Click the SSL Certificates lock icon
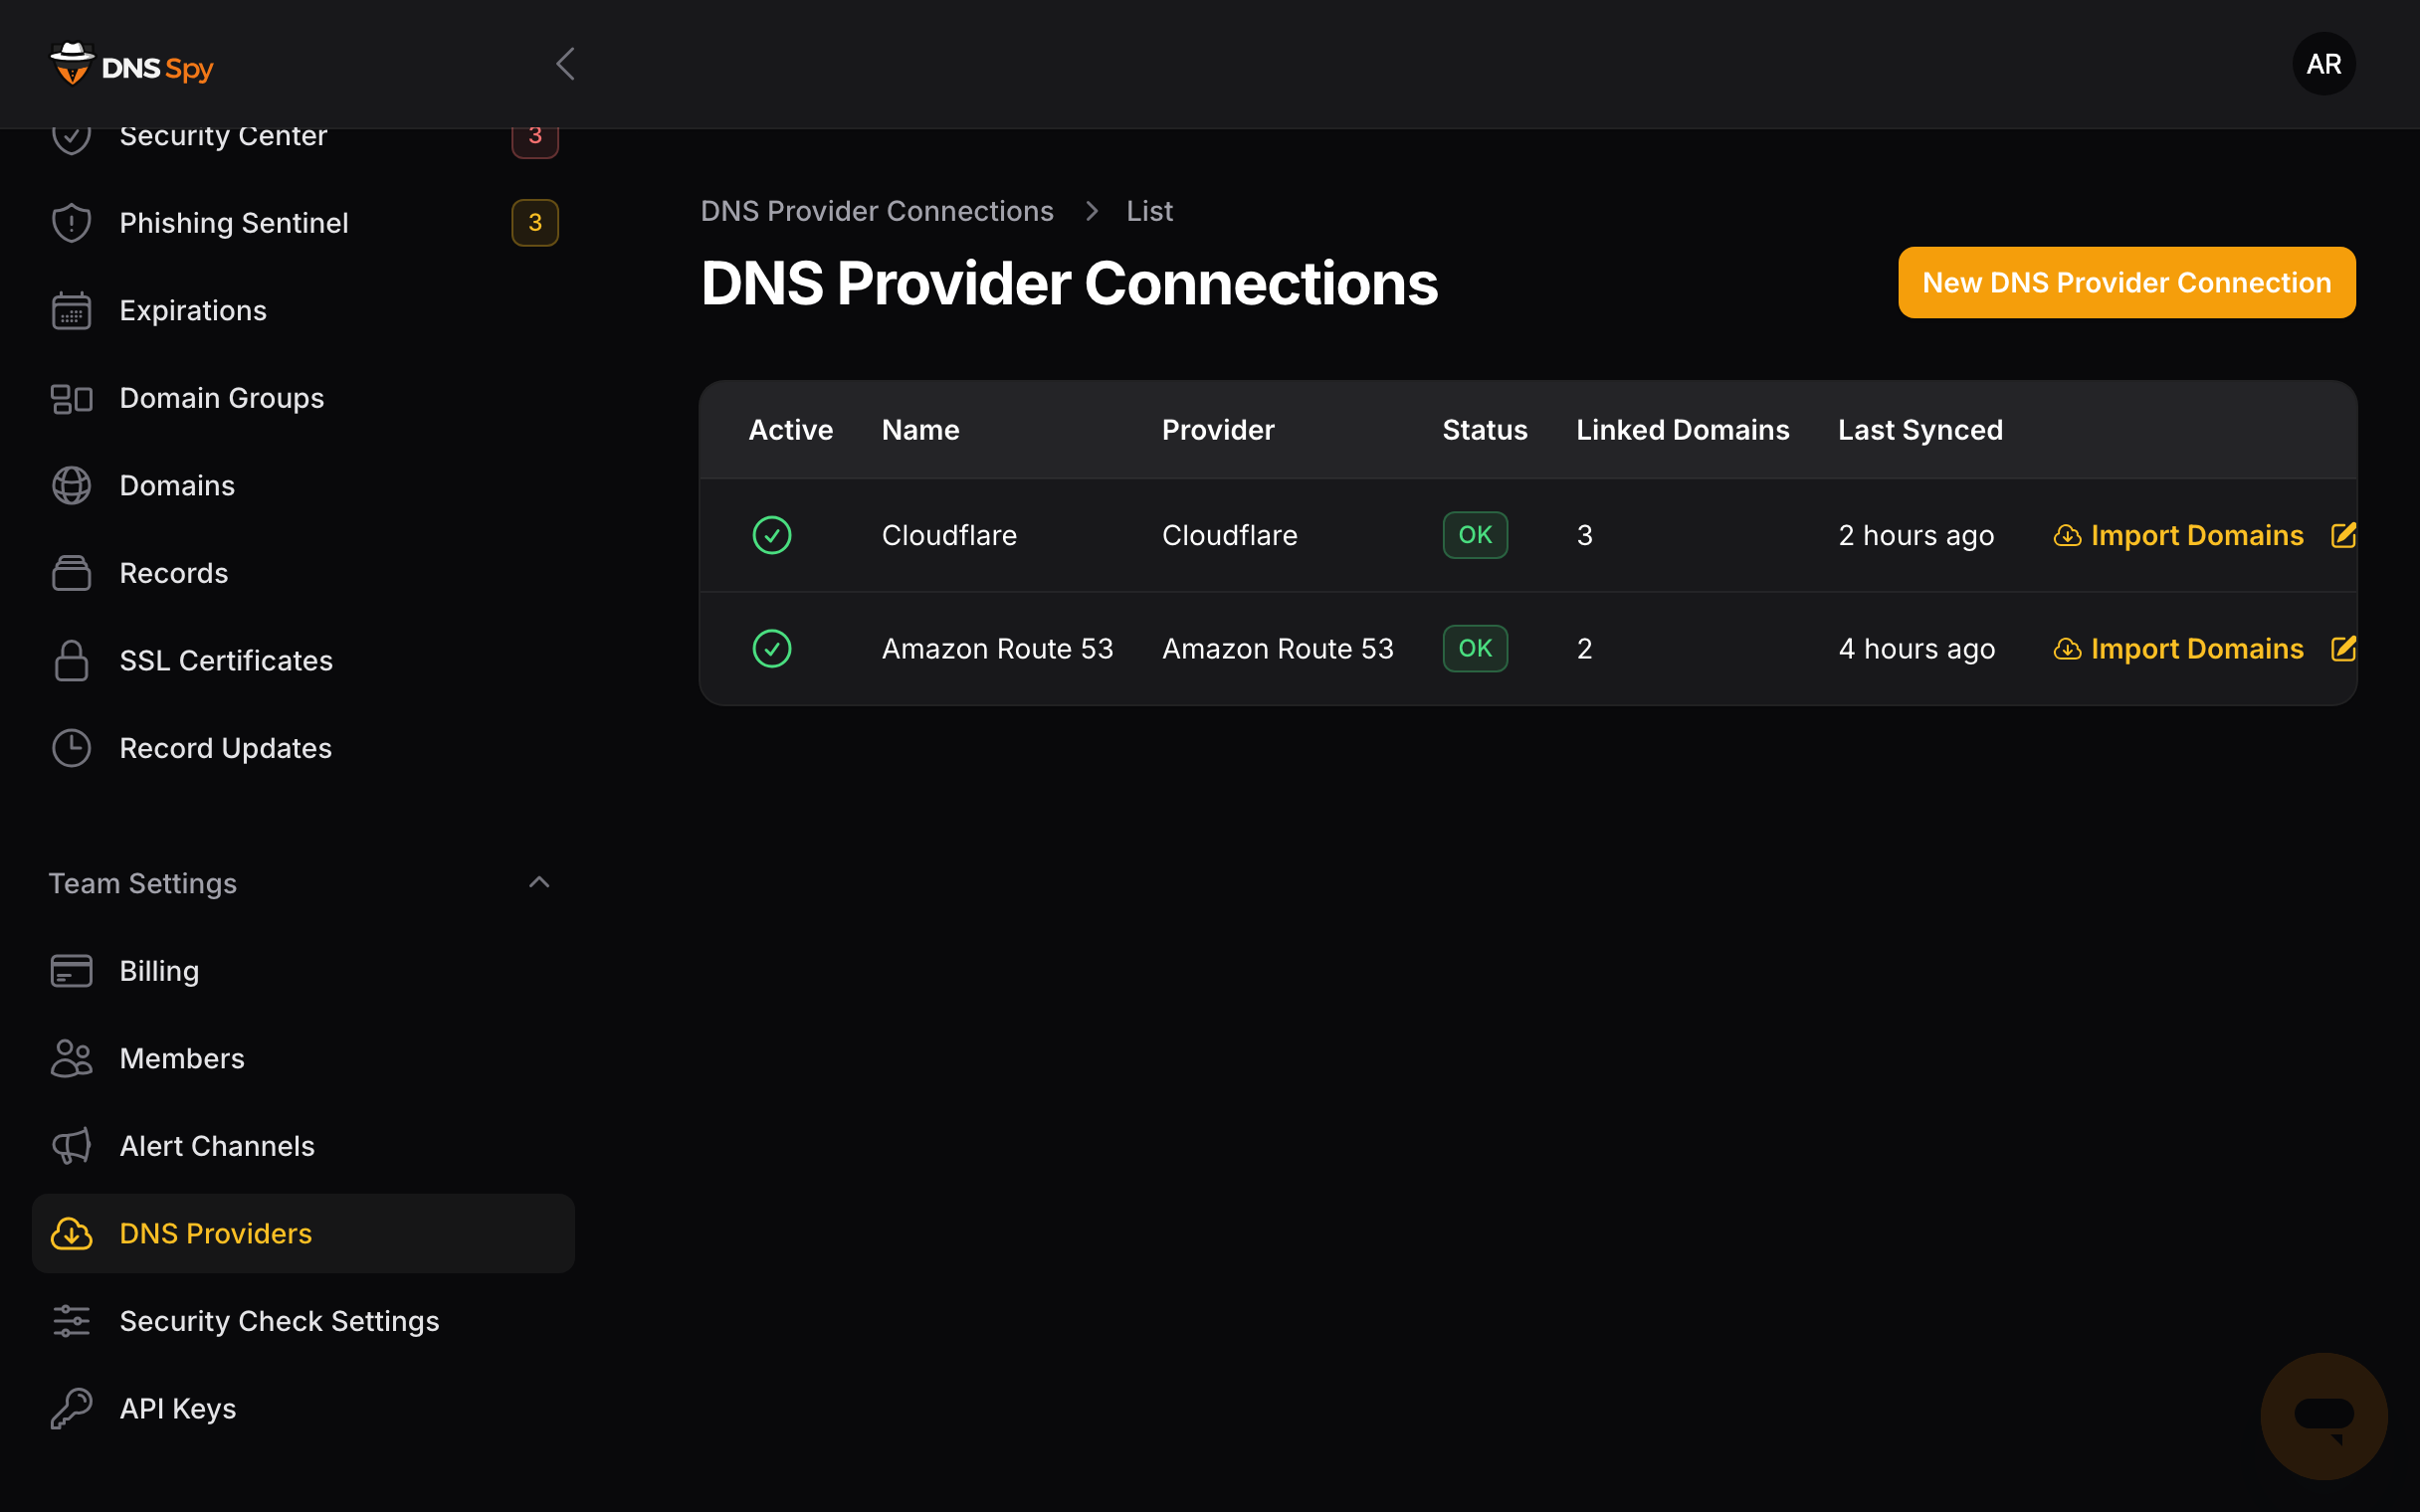This screenshot has width=2420, height=1512. (x=71, y=660)
